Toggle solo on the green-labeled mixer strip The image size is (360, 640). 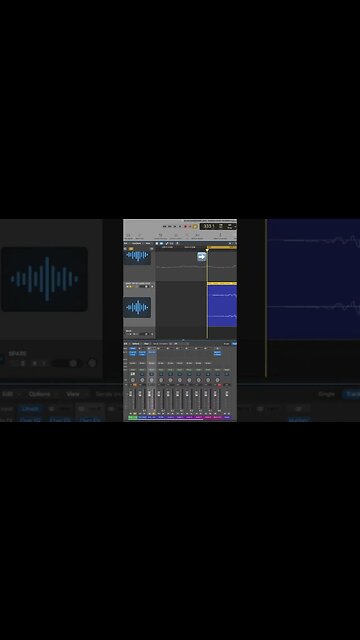(135, 413)
